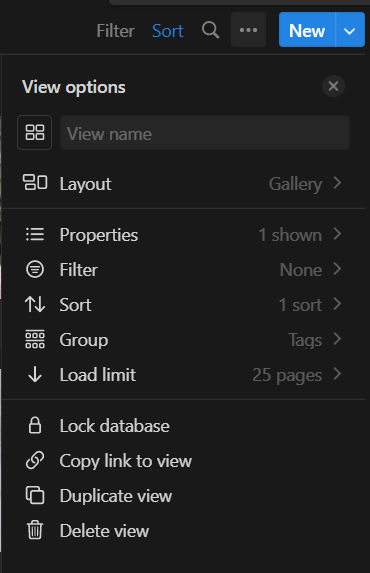This screenshot has width=370, height=573.
Task: Click the blue Sort button in the toolbar
Action: [x=168, y=31]
